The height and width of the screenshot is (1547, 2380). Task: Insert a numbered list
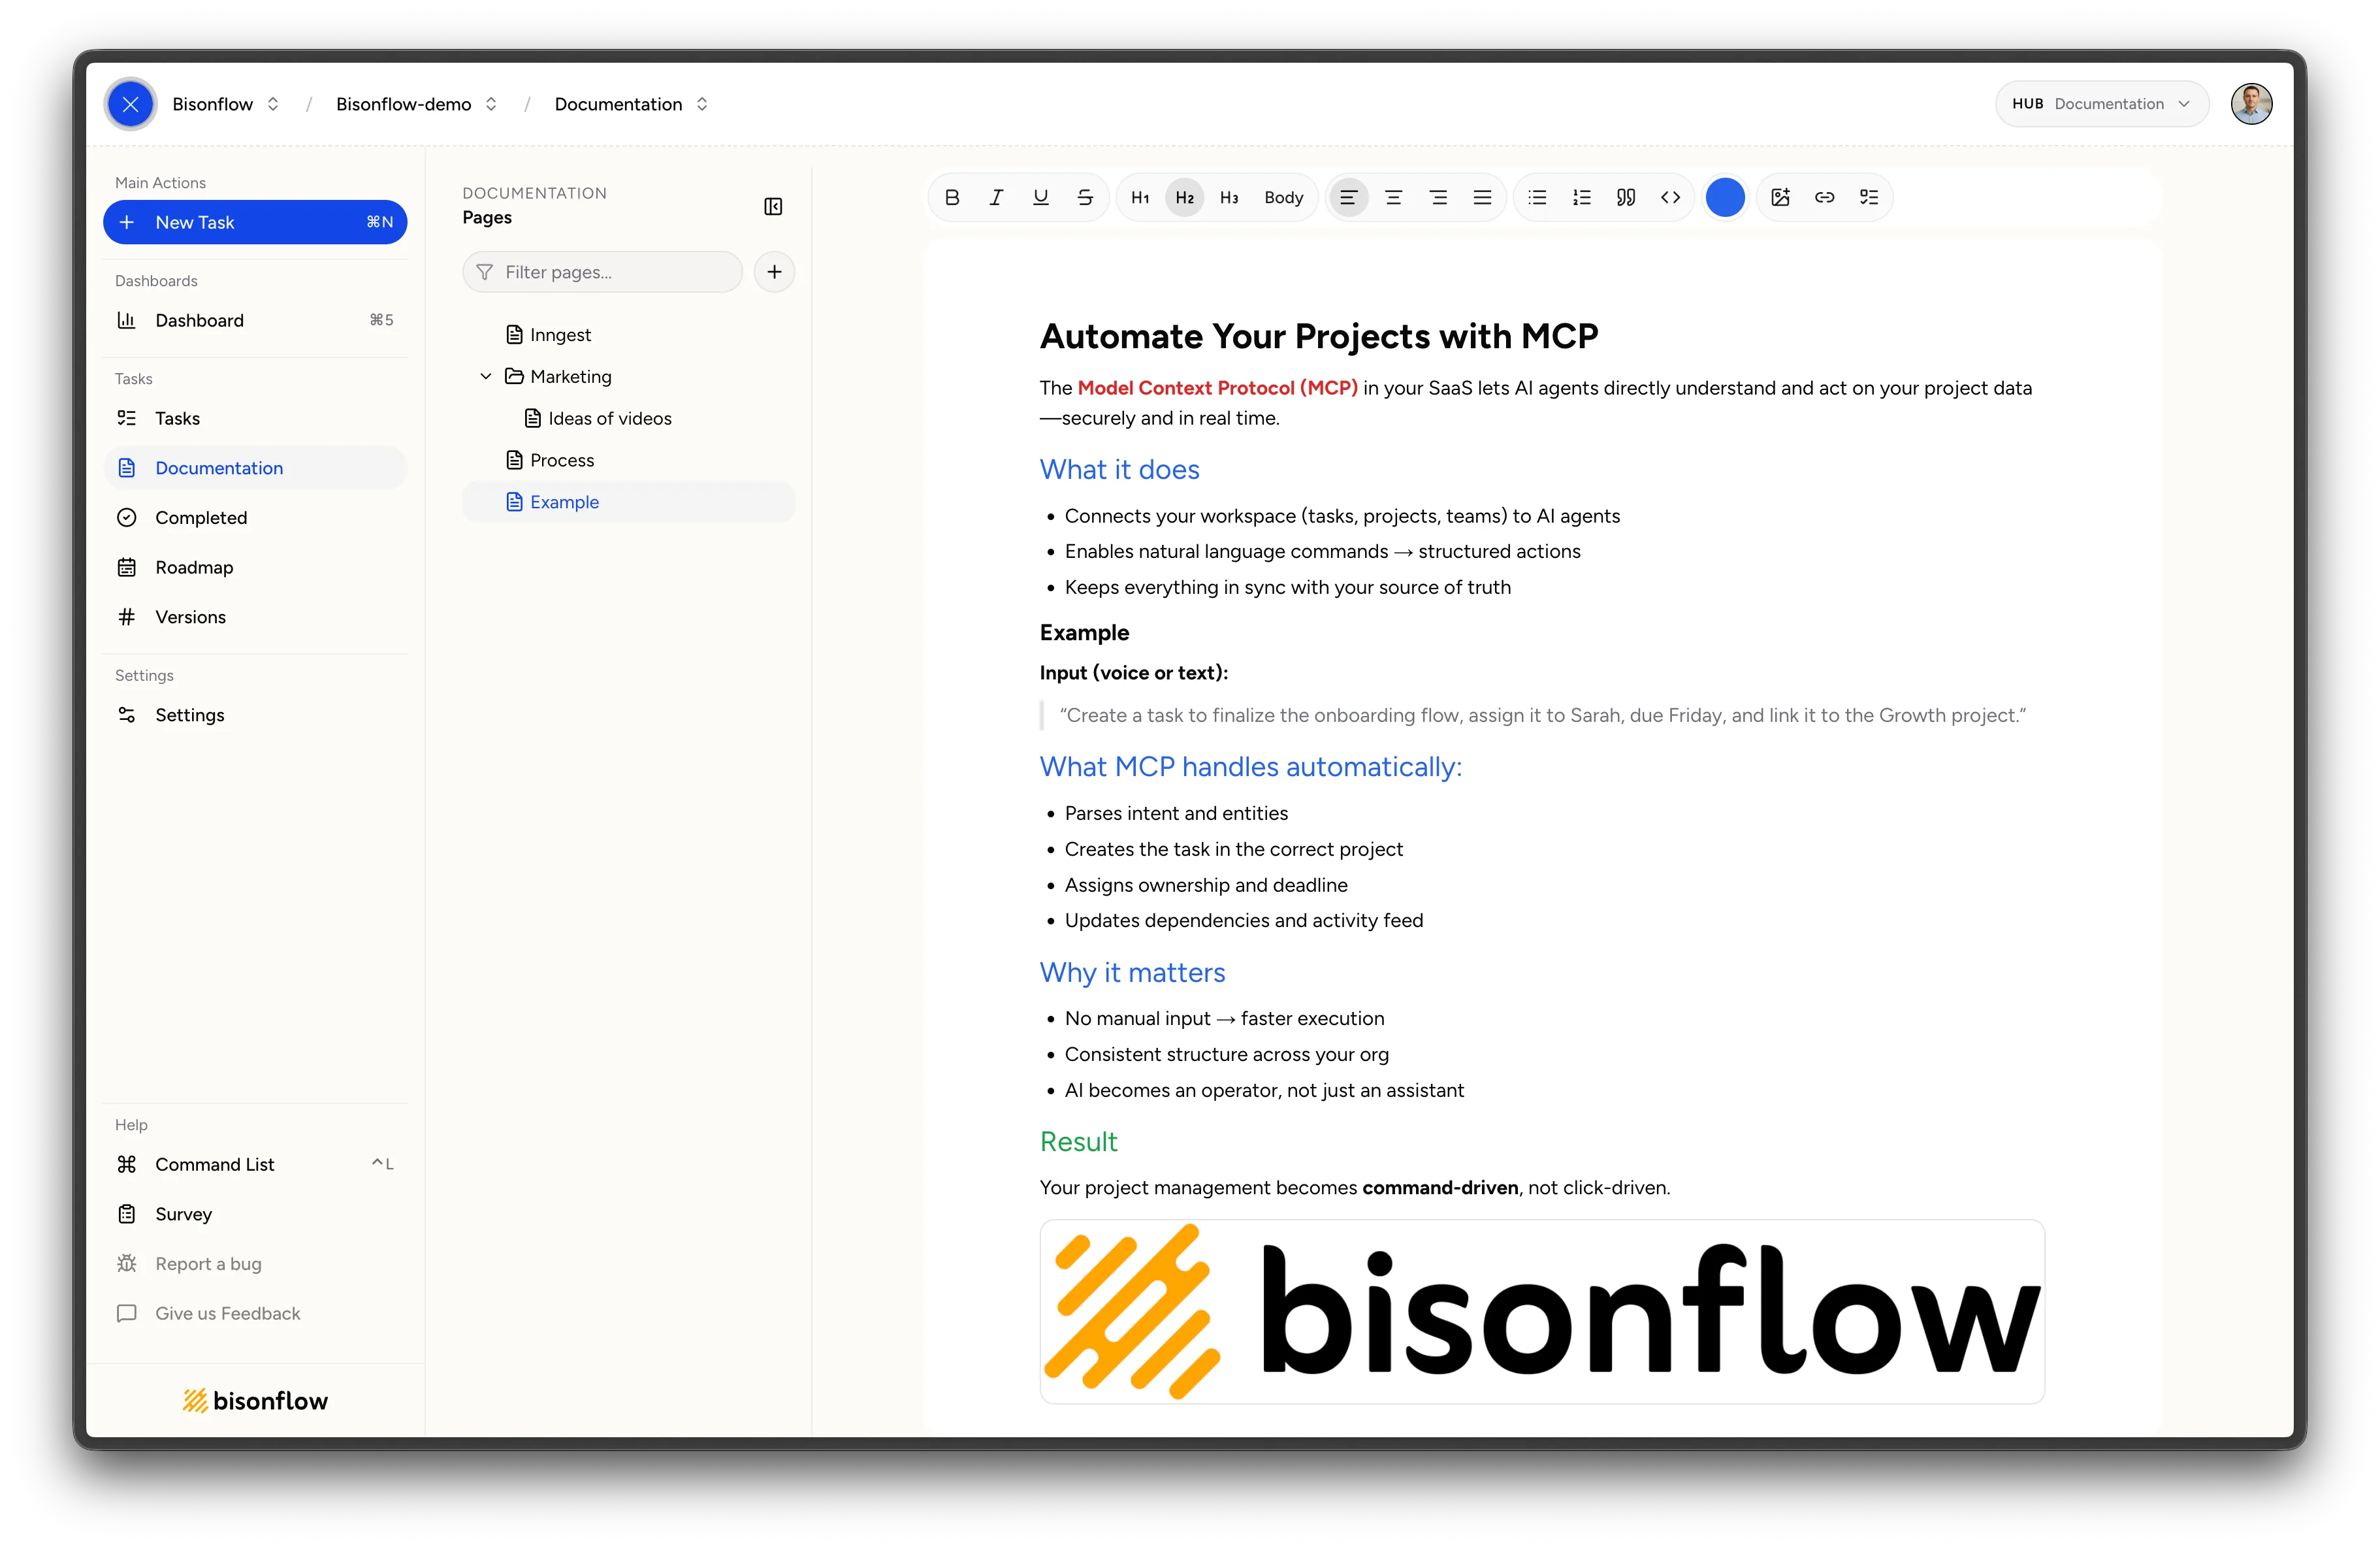pyautogui.click(x=1581, y=197)
